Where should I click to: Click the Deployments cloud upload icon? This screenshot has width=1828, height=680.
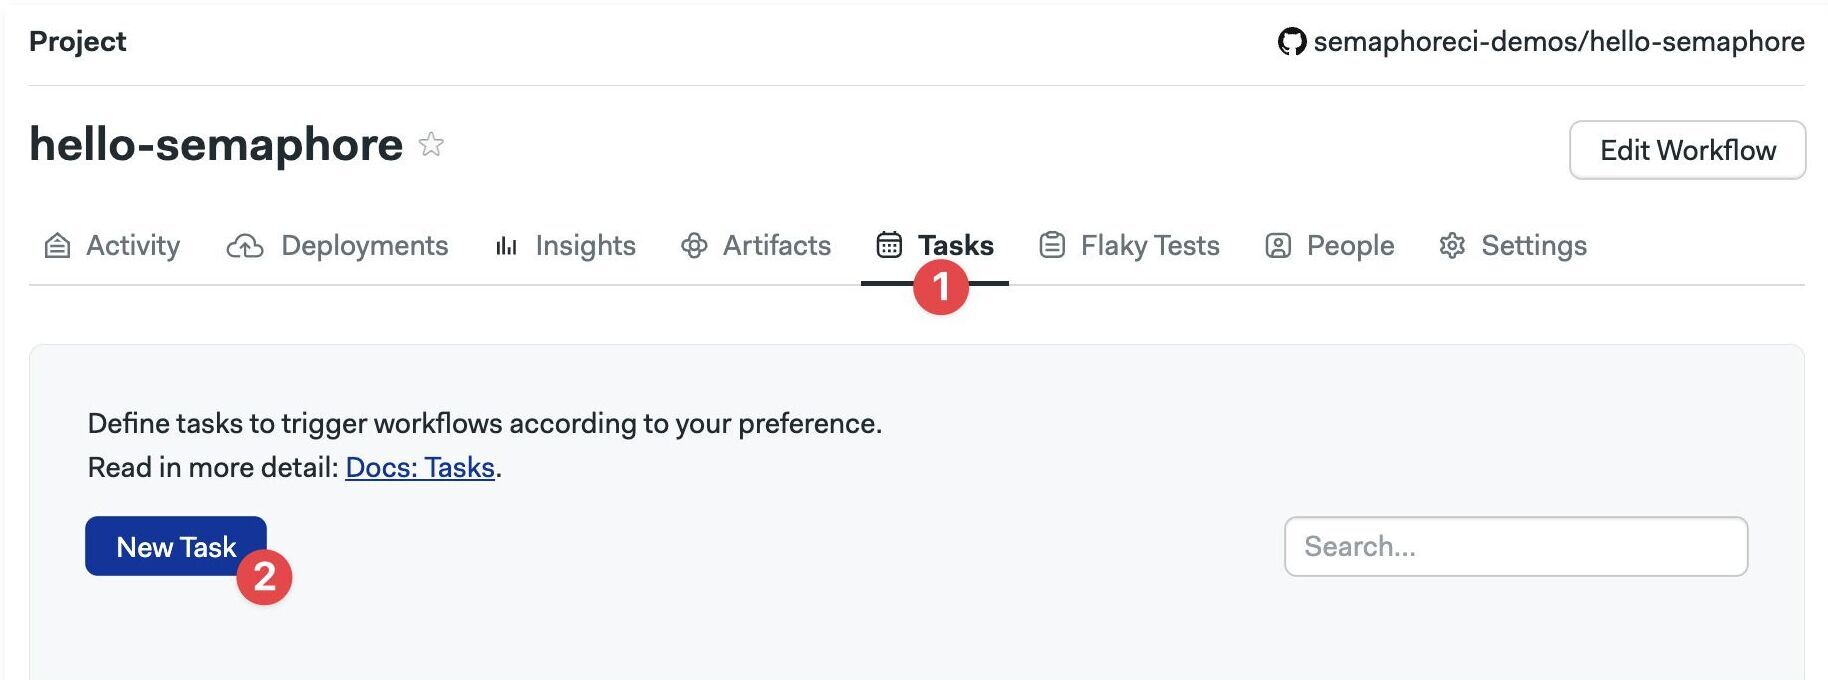coord(245,245)
